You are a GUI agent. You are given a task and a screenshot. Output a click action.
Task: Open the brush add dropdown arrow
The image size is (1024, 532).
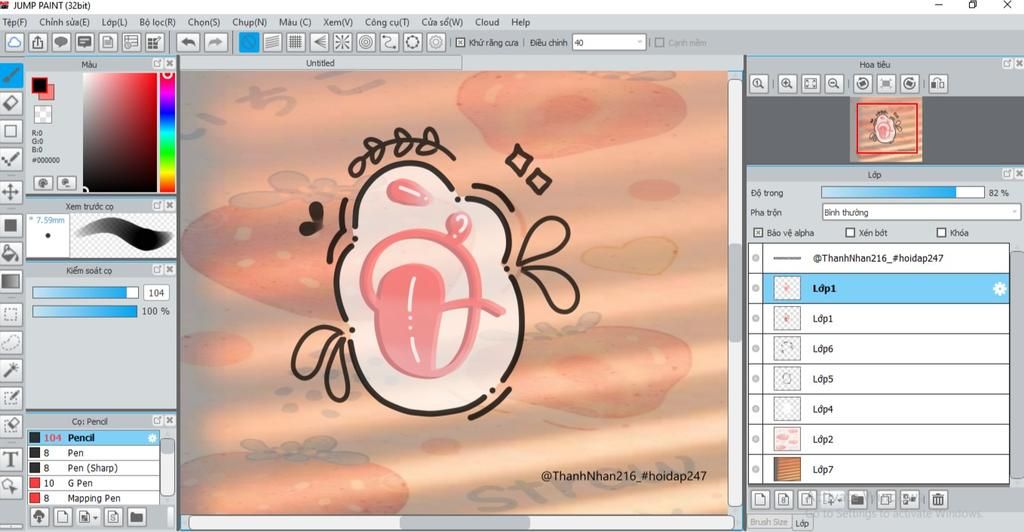coord(97,518)
